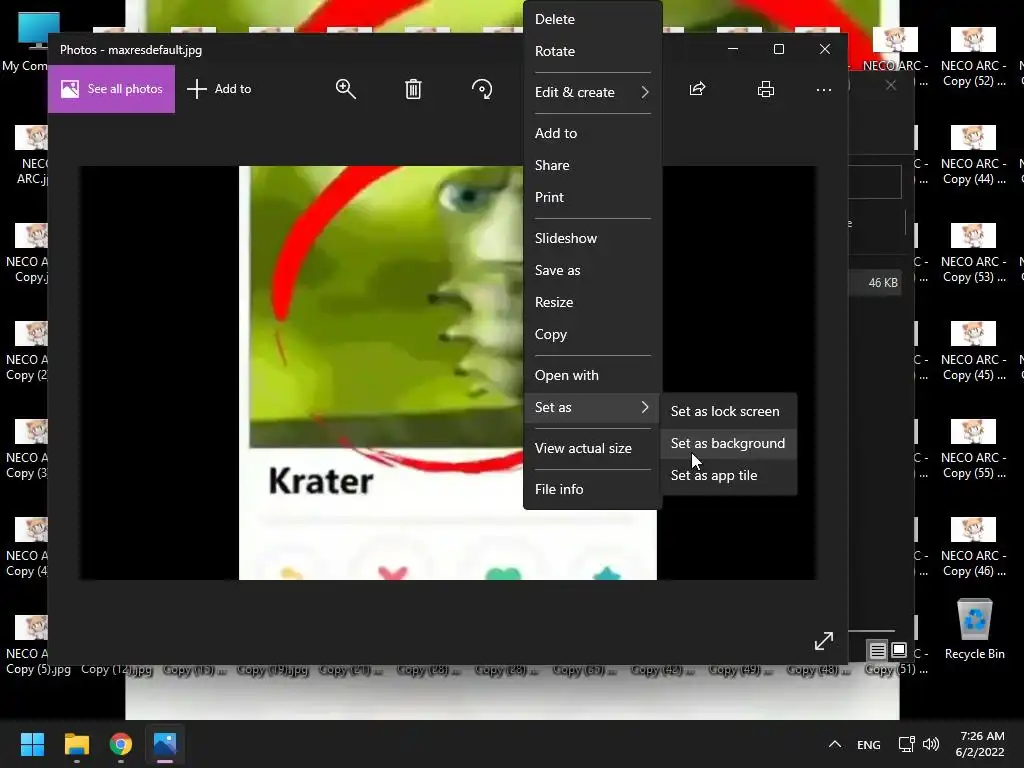Screen dimensions: 1024x768
Task: Click the rotate icon in Photos toolbar
Action: [x=482, y=89]
